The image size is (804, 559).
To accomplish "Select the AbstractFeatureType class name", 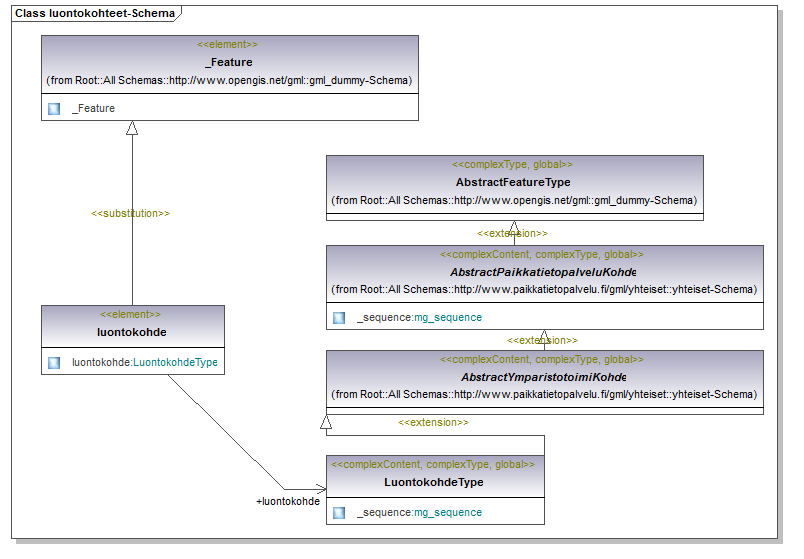I will point(513,183).
